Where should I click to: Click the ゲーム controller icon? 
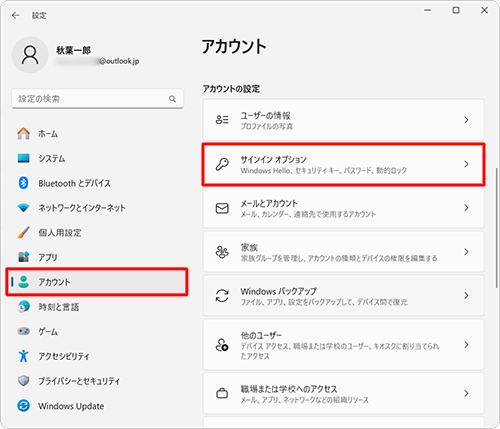pos(24,331)
